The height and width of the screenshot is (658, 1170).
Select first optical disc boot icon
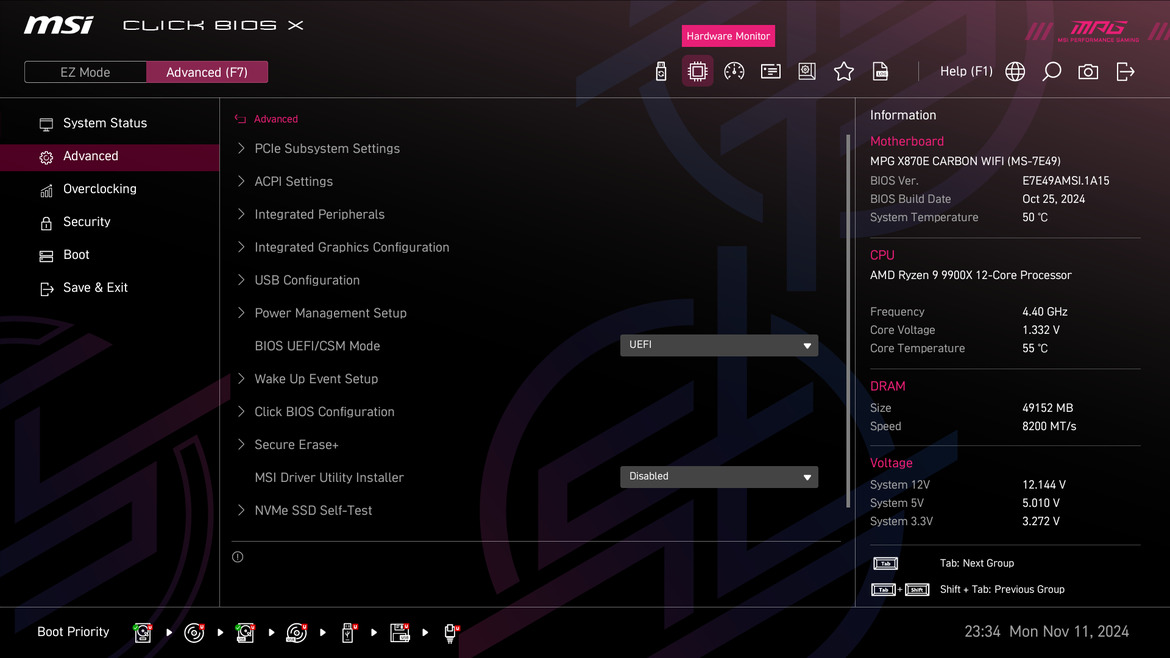[194, 633]
